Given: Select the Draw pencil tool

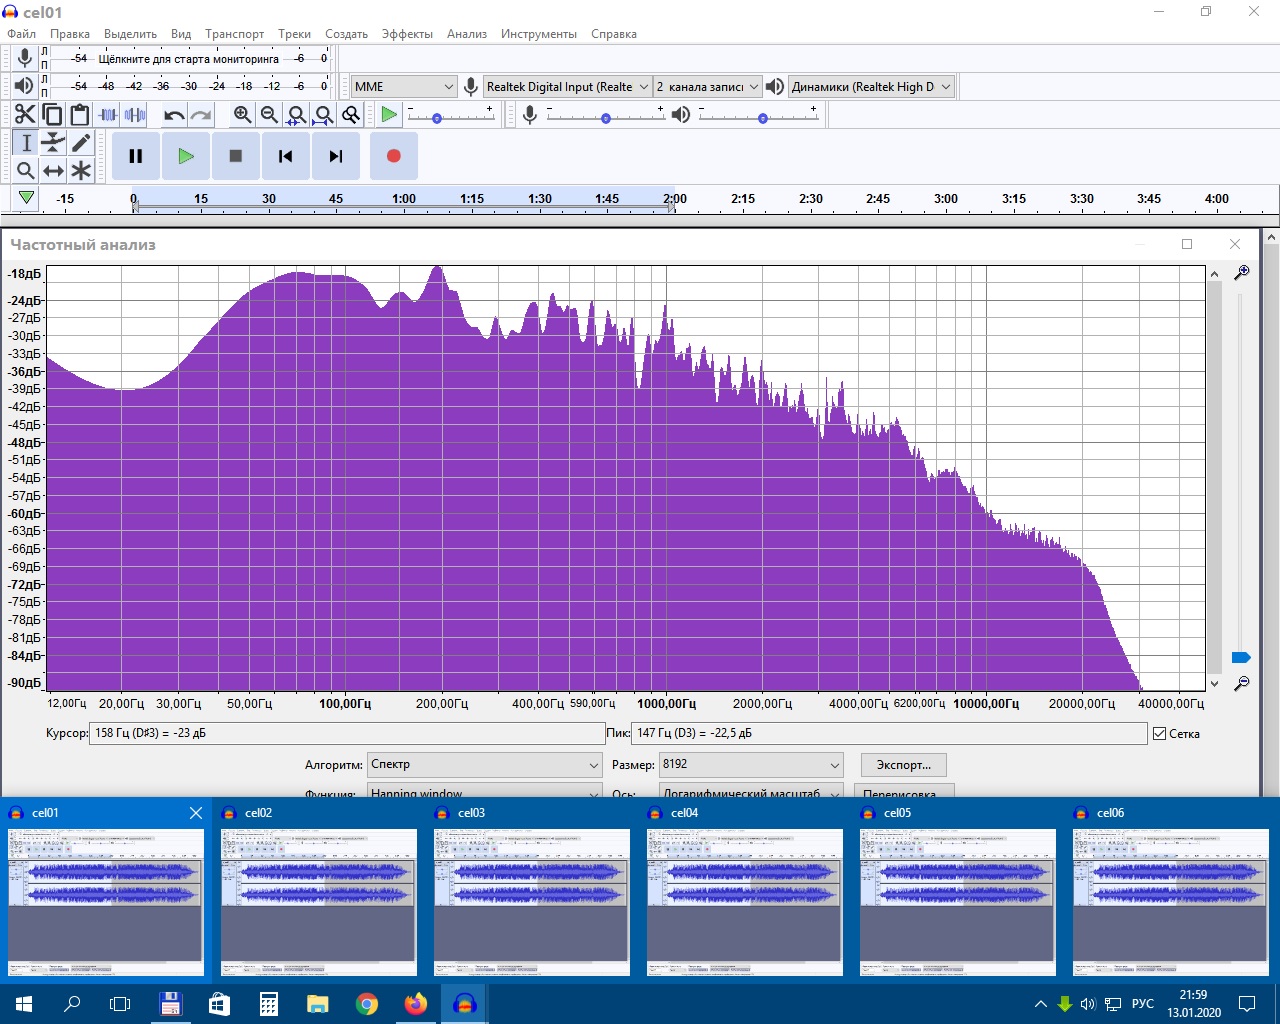Looking at the screenshot, I should (x=81, y=143).
